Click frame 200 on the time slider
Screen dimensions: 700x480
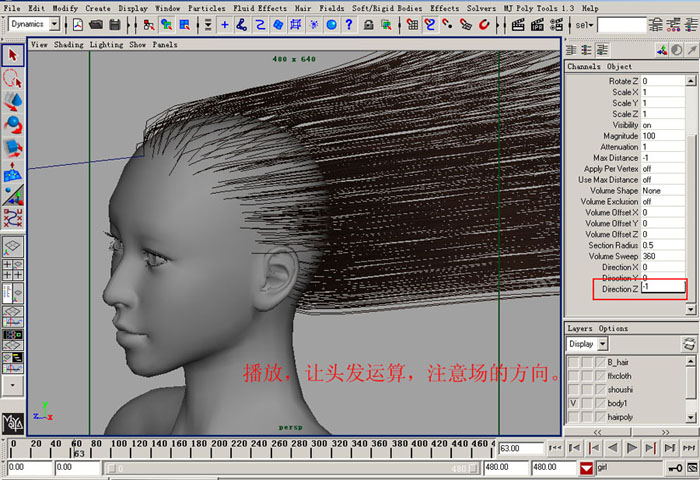point(212,448)
